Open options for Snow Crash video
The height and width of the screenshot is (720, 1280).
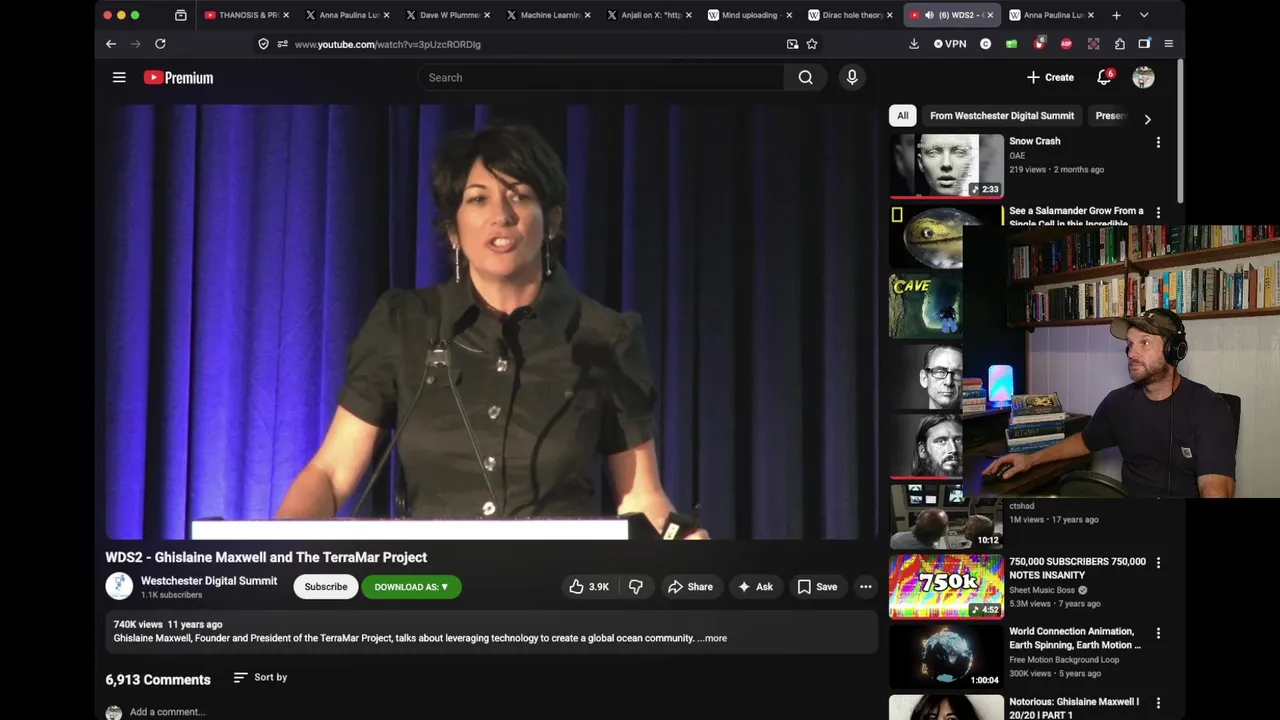click(1158, 143)
